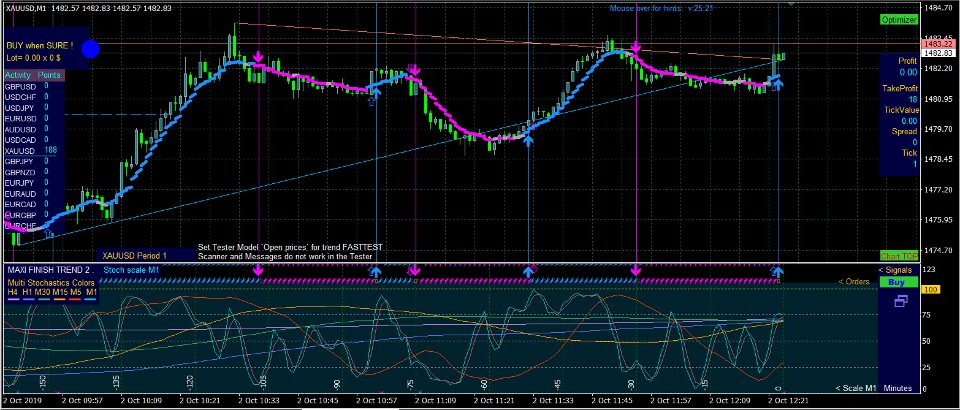
Task: Select AUDUSD in the symbol list
Action: pyautogui.click(x=20, y=129)
